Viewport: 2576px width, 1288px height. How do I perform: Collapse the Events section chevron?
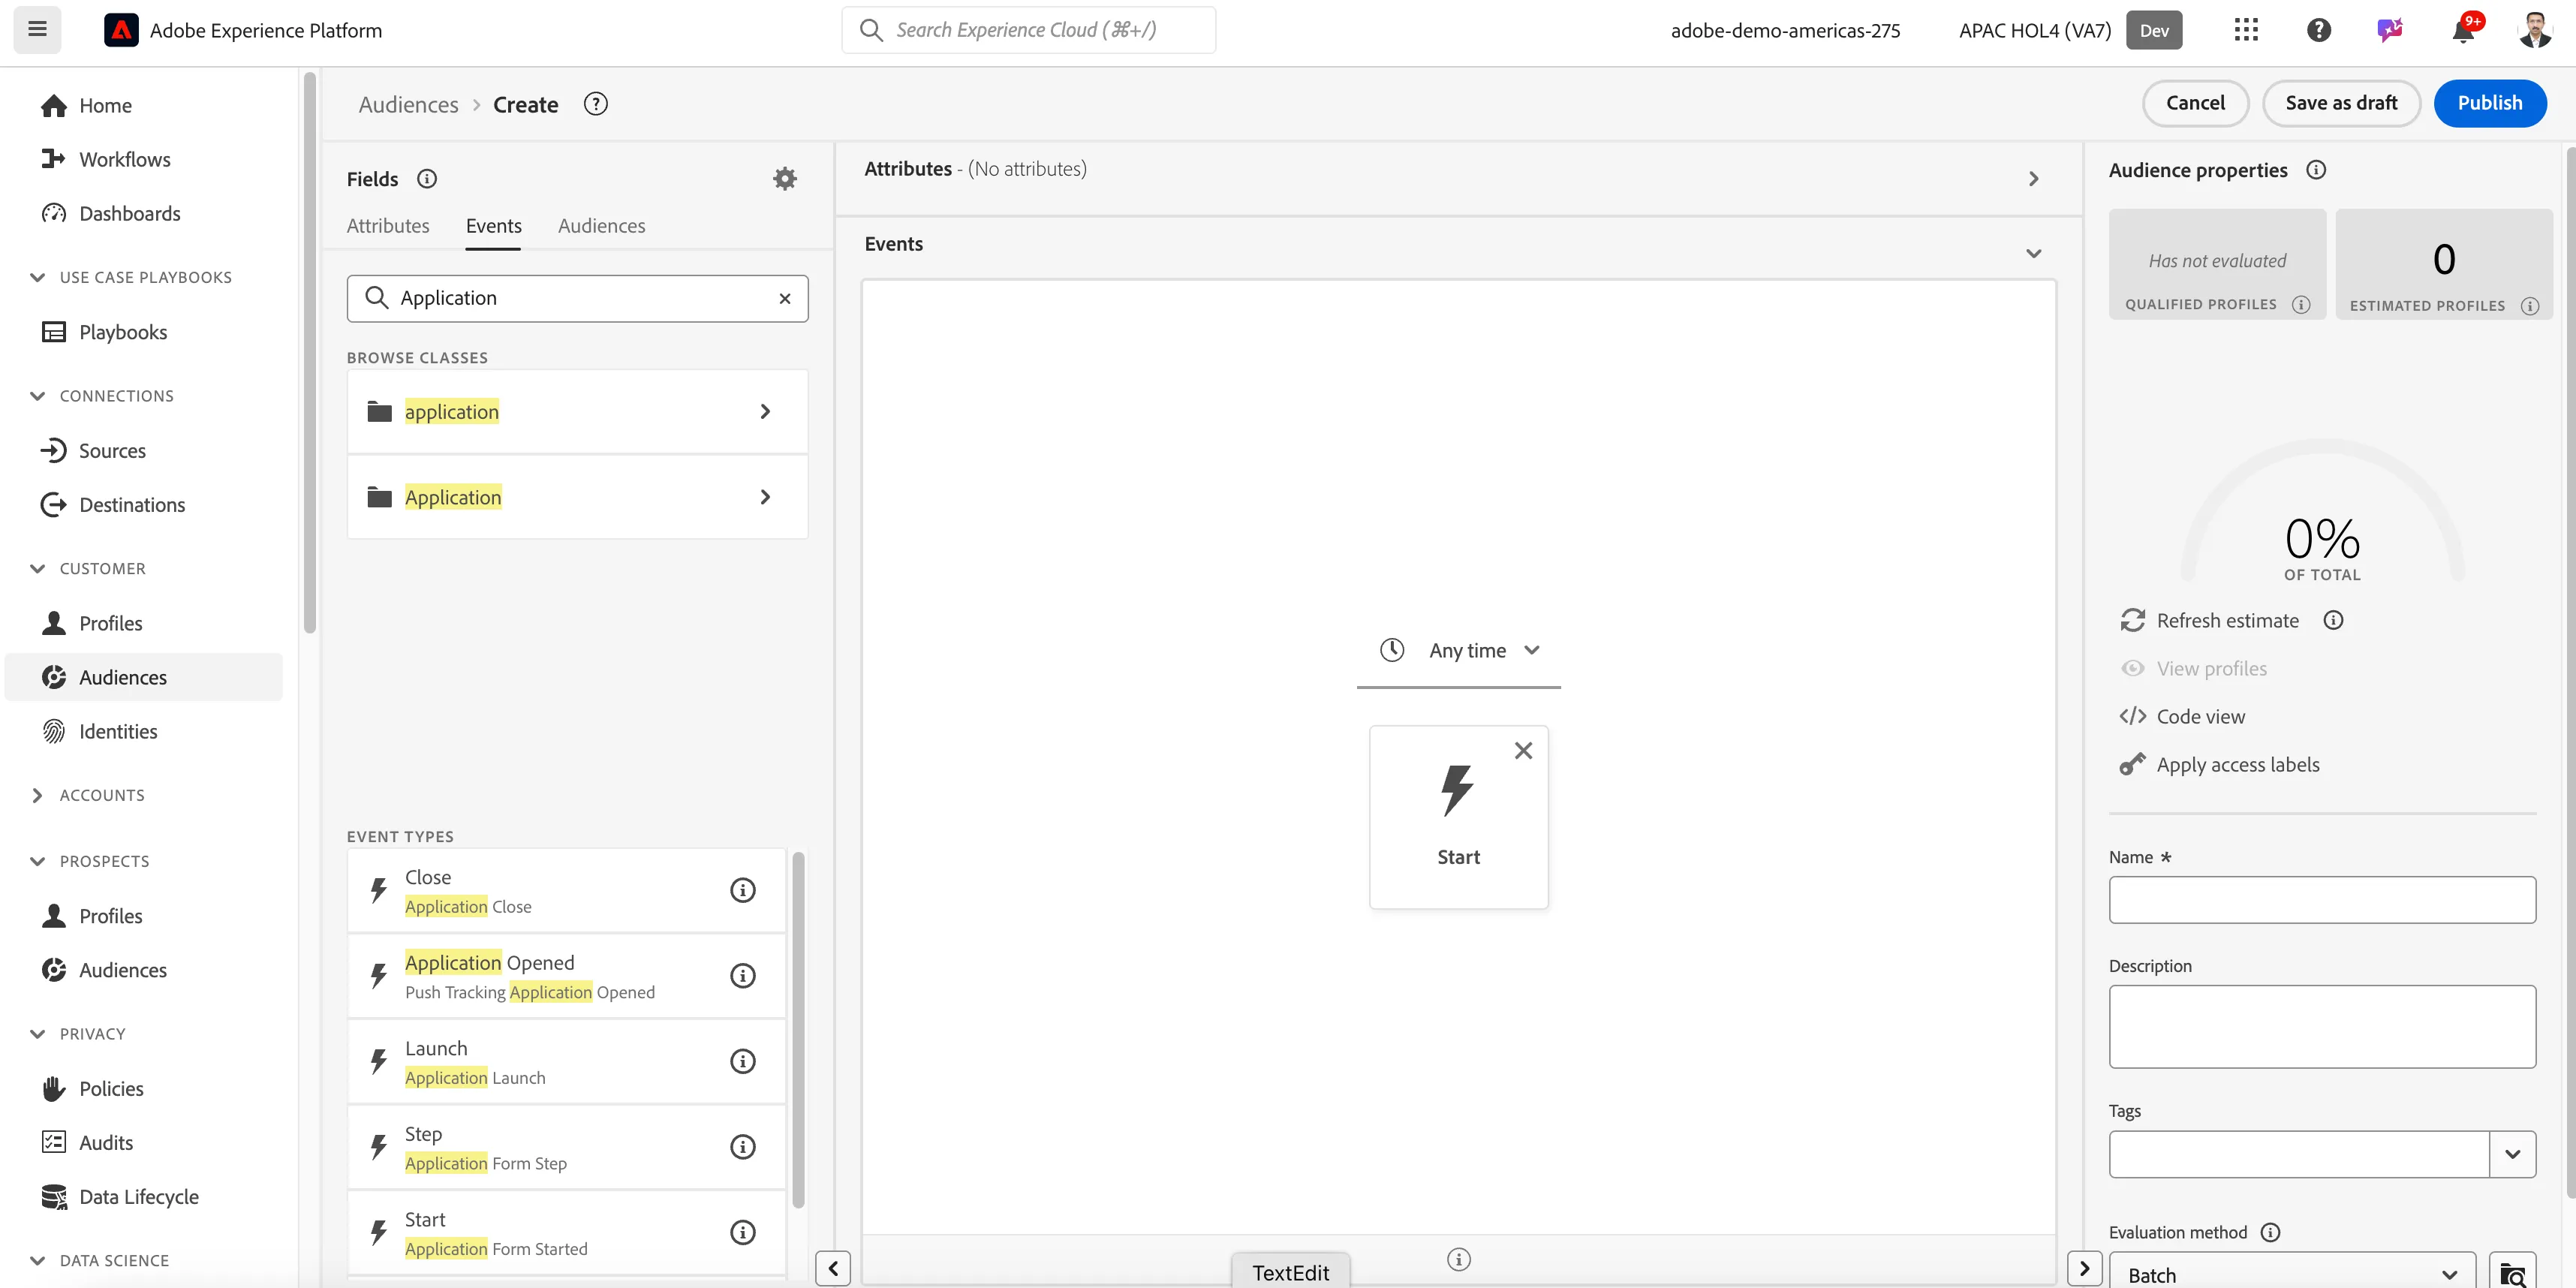2033,253
